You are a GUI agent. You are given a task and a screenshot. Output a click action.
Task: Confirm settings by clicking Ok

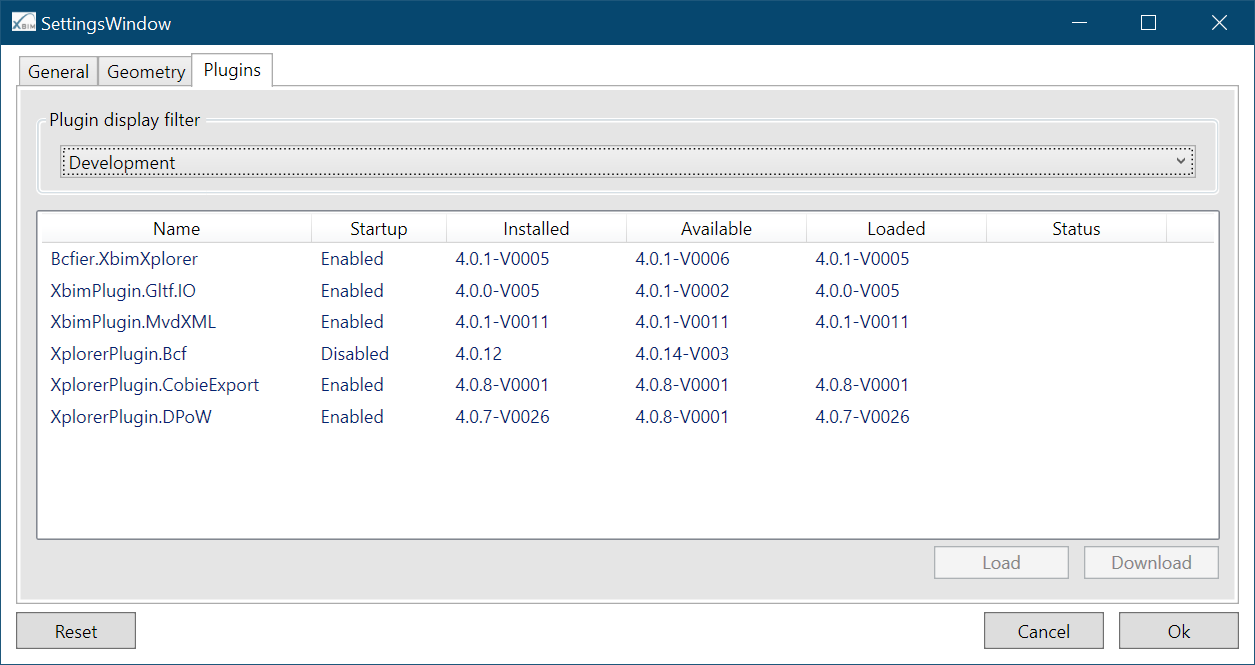click(x=1177, y=630)
